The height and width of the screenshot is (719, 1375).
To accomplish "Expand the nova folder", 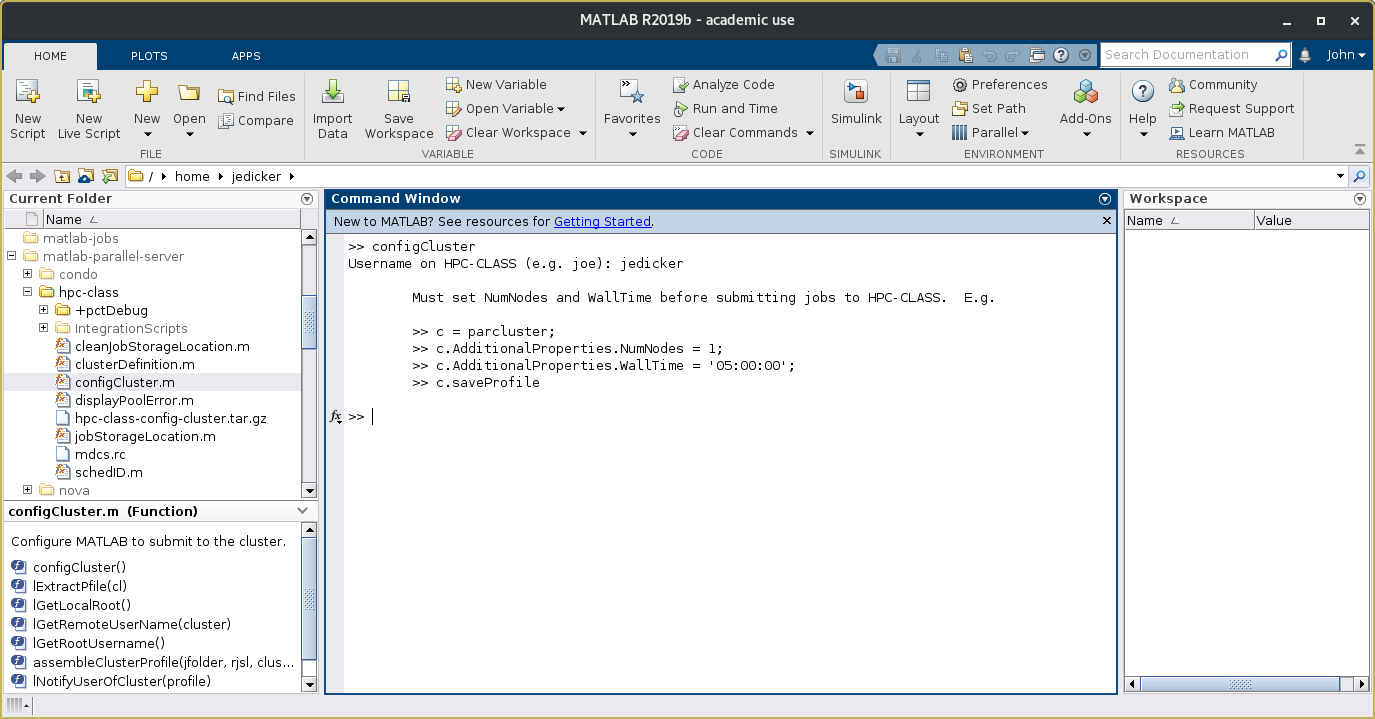I will tap(26, 490).
